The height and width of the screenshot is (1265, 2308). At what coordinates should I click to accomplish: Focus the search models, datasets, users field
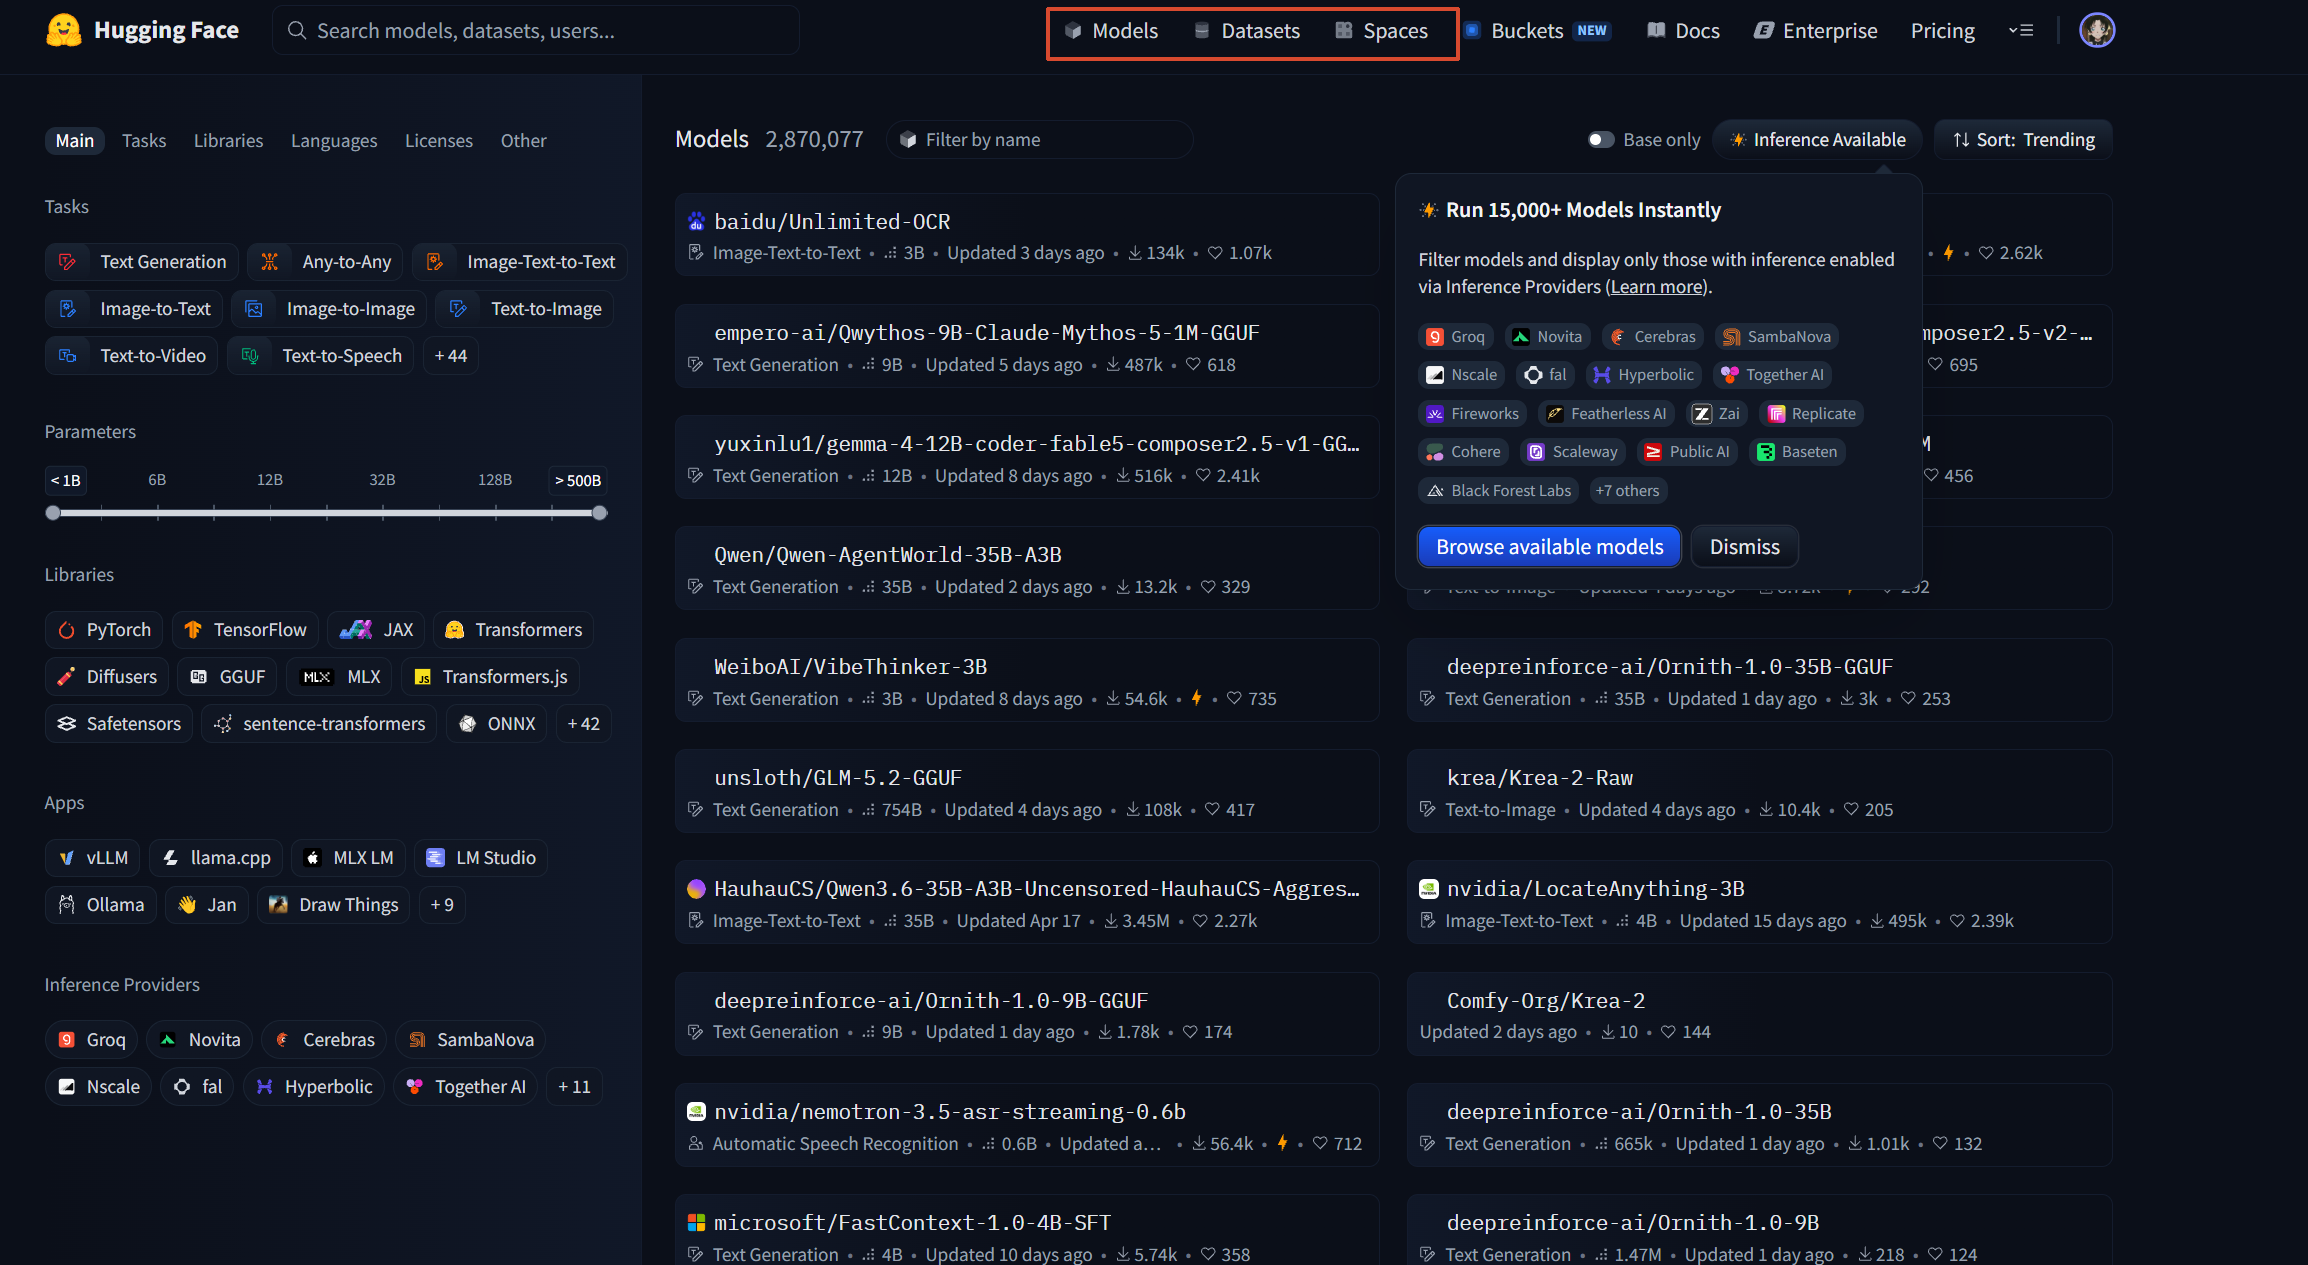[536, 31]
